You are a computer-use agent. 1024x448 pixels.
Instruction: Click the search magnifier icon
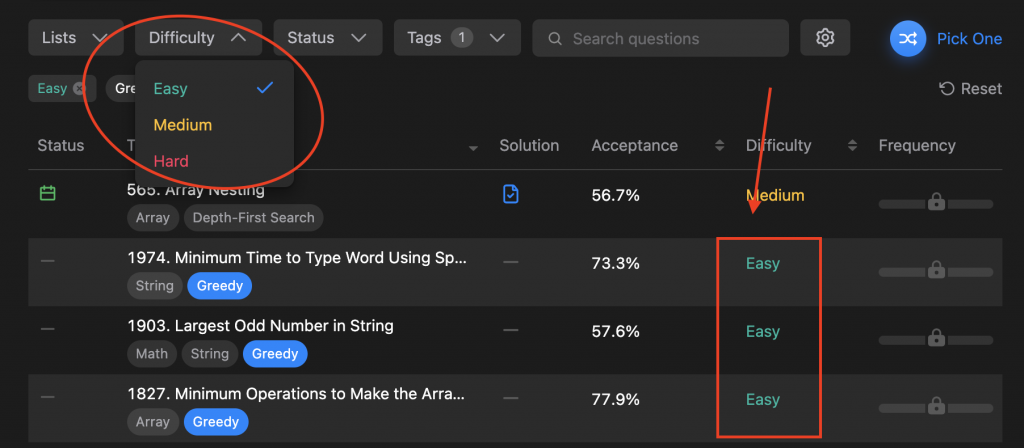pyautogui.click(x=555, y=39)
